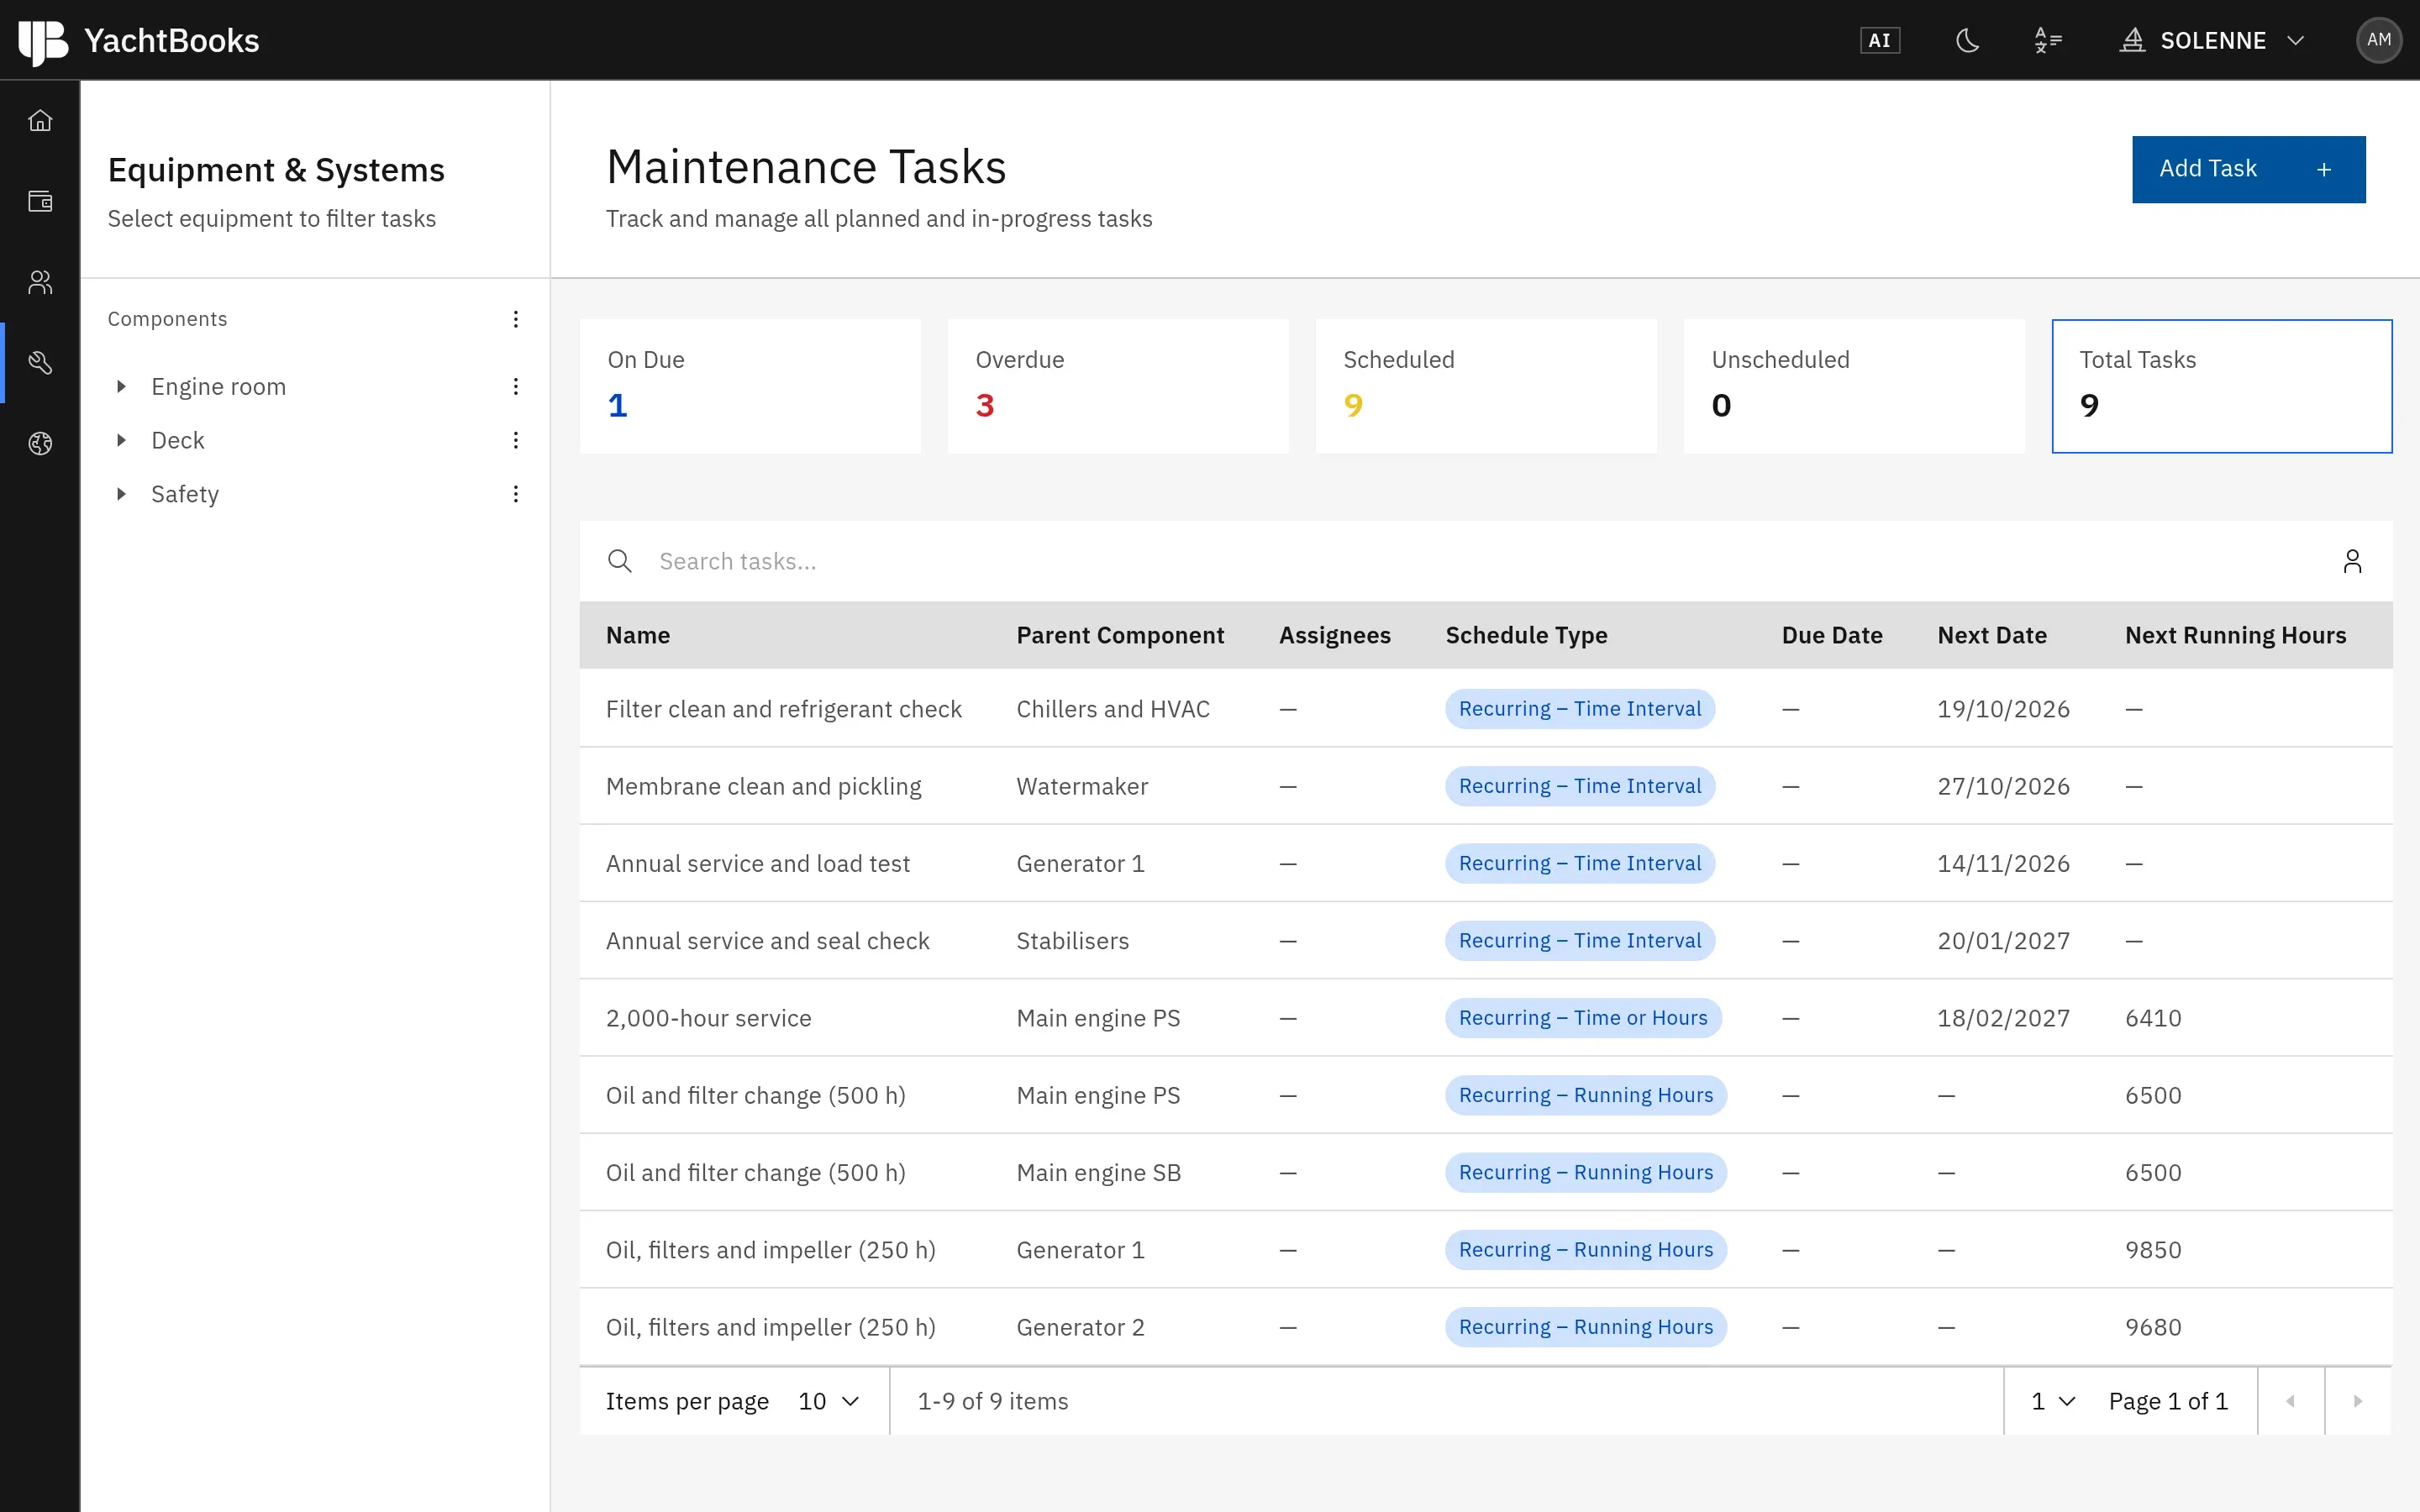Open Deck options menu

516,440
